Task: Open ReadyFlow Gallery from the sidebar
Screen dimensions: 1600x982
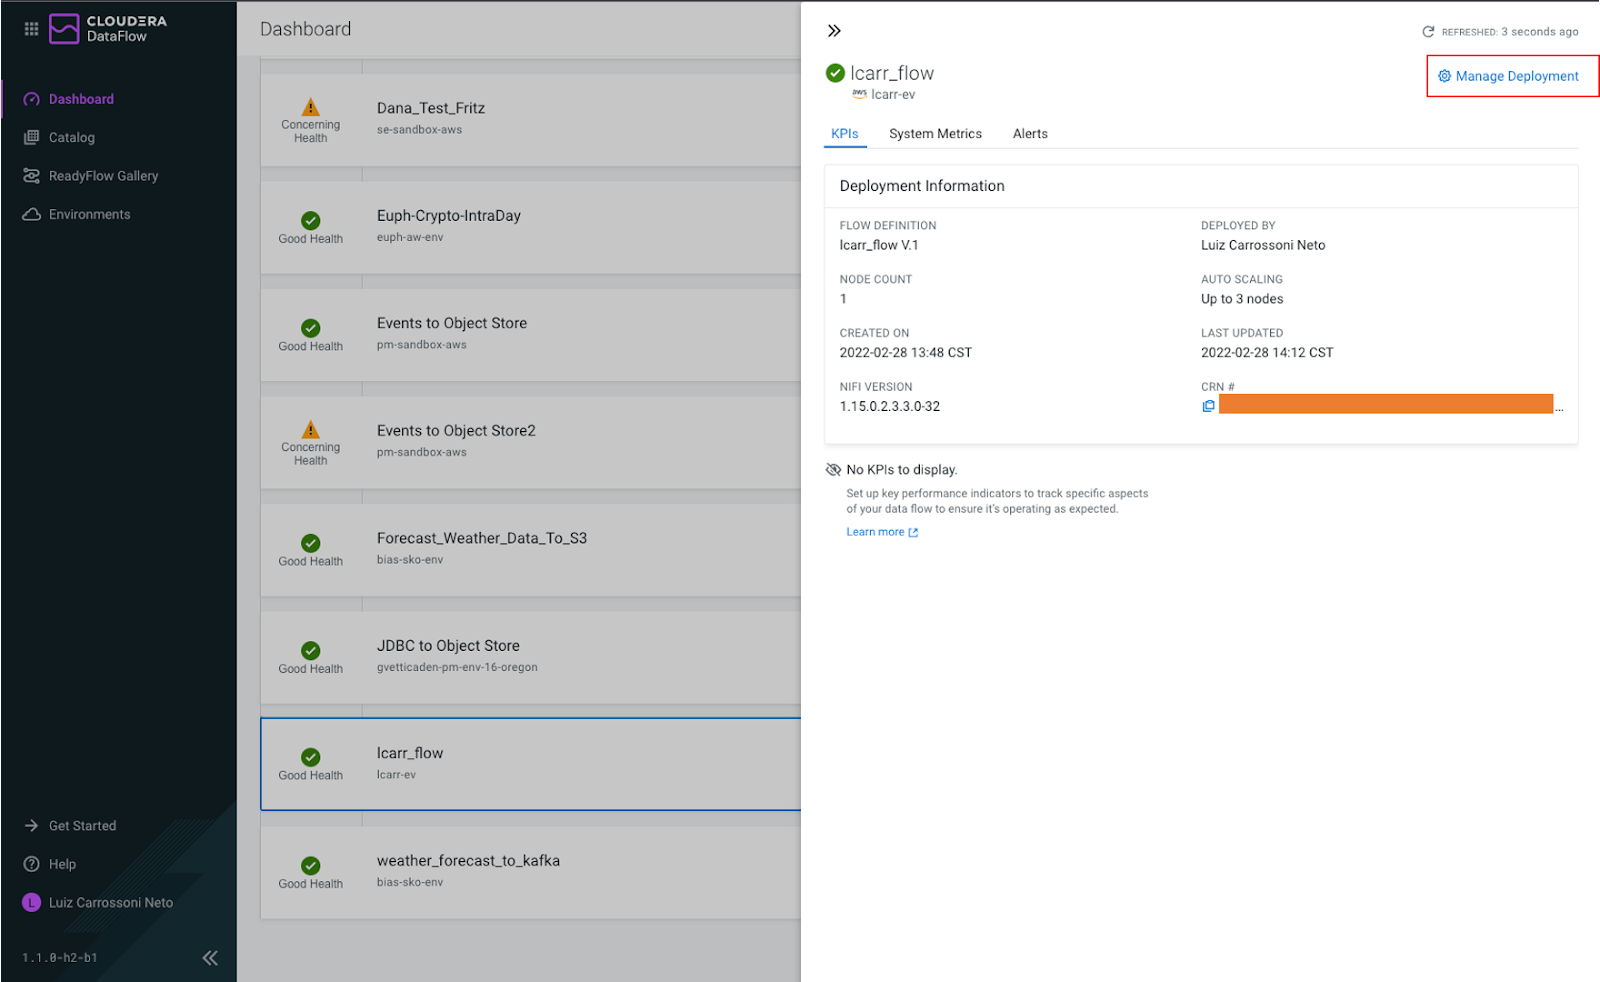Action: [x=103, y=175]
